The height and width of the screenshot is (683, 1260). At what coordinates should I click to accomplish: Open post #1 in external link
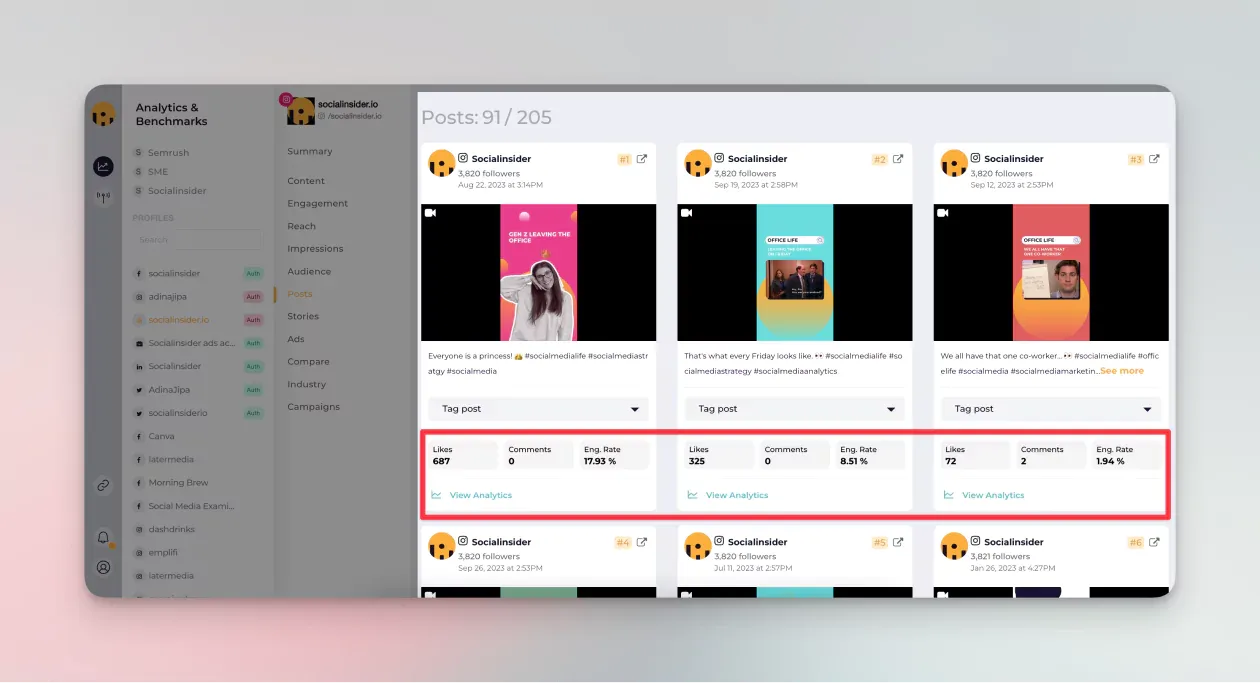(642, 159)
